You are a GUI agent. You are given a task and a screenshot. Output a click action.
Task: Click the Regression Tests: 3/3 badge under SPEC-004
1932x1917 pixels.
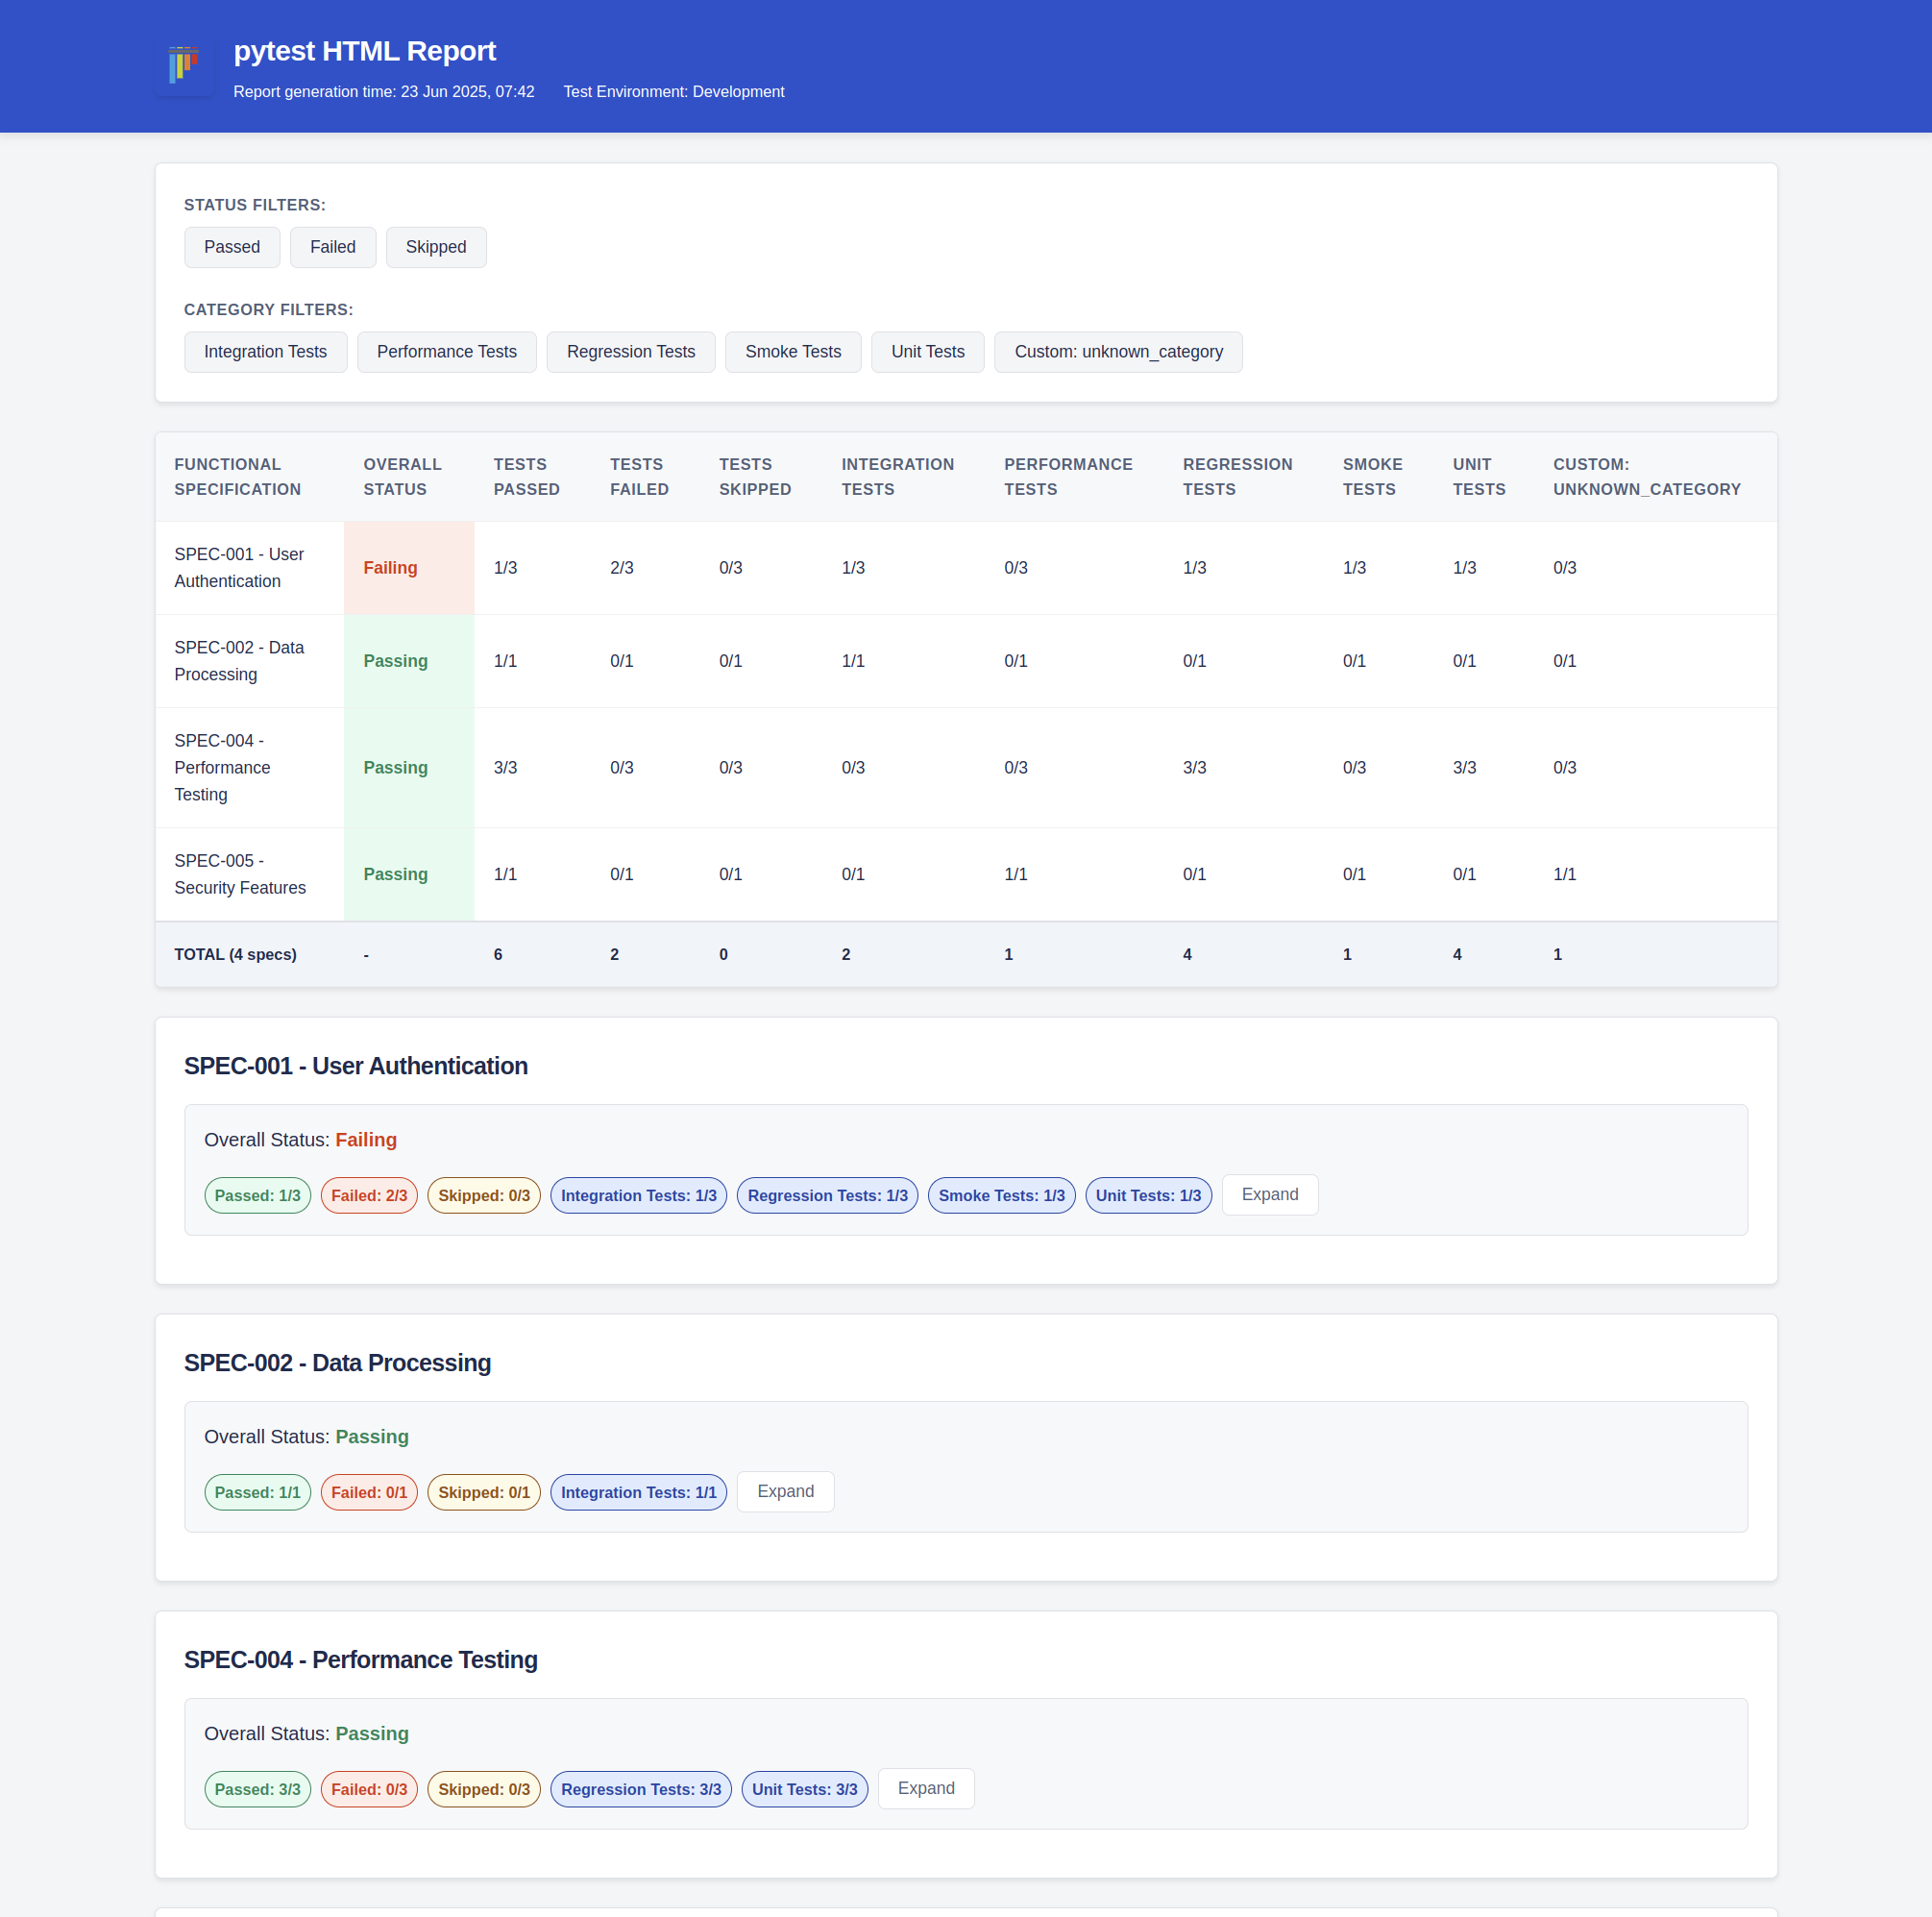[x=640, y=1788]
